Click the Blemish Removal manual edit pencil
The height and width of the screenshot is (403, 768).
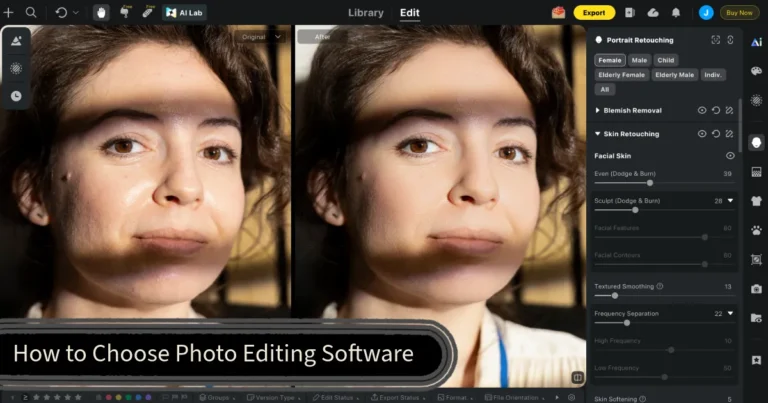729,111
